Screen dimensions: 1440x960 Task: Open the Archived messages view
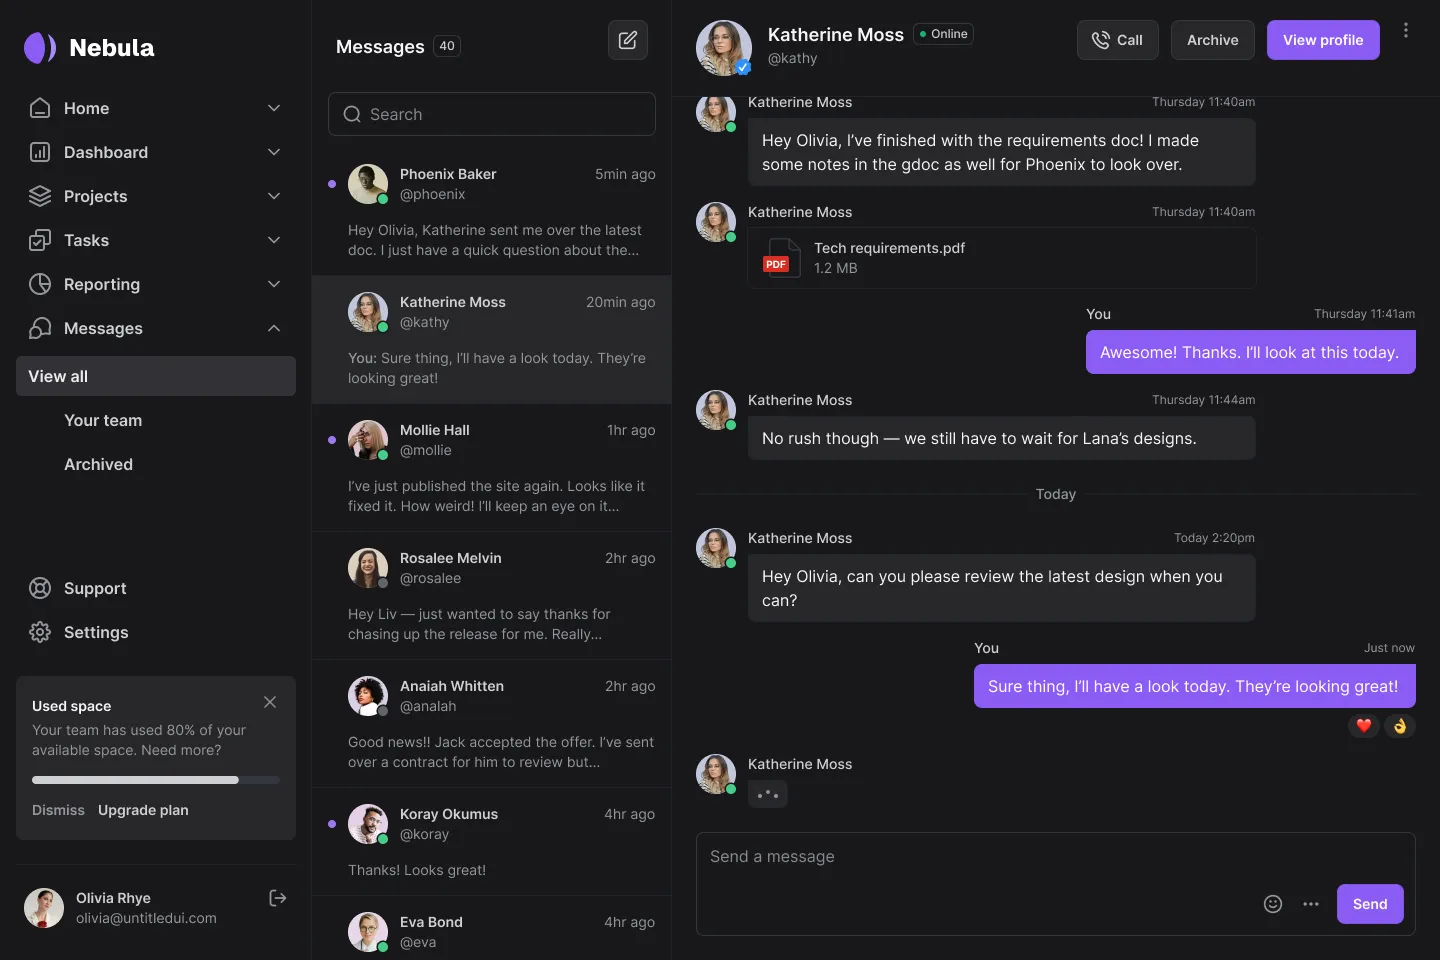point(98,464)
